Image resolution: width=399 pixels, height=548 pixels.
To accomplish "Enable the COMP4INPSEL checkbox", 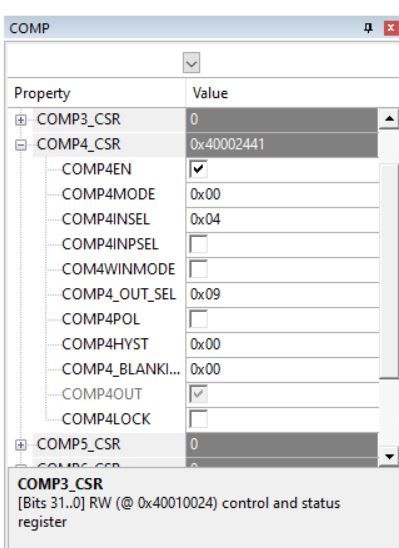I will pyautogui.click(x=198, y=244).
